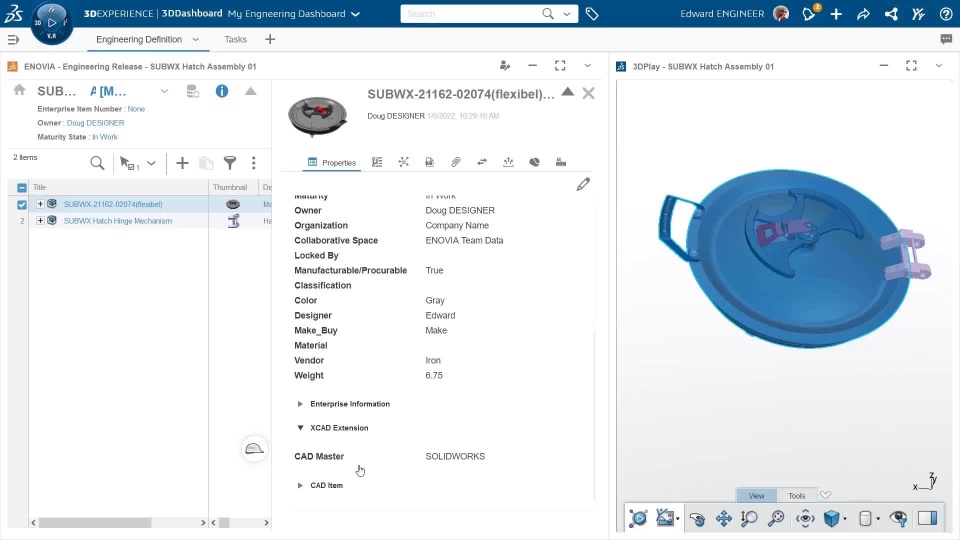Click the Edward ENGINEER profile avatar

pos(781,13)
